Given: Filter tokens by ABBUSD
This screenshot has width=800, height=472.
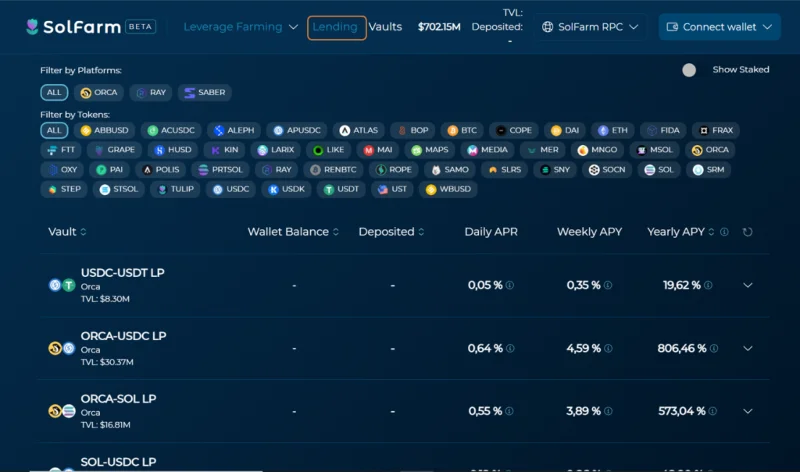Looking at the screenshot, I should click(105, 130).
